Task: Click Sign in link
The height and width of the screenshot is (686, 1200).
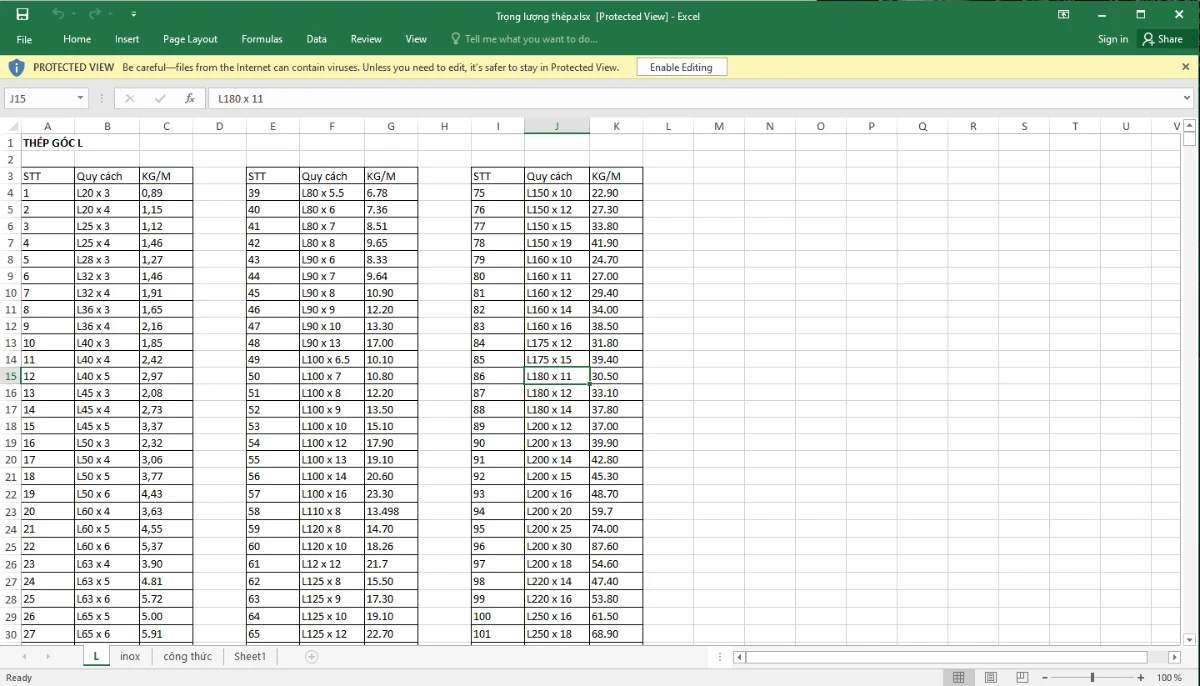Action: coord(1113,39)
